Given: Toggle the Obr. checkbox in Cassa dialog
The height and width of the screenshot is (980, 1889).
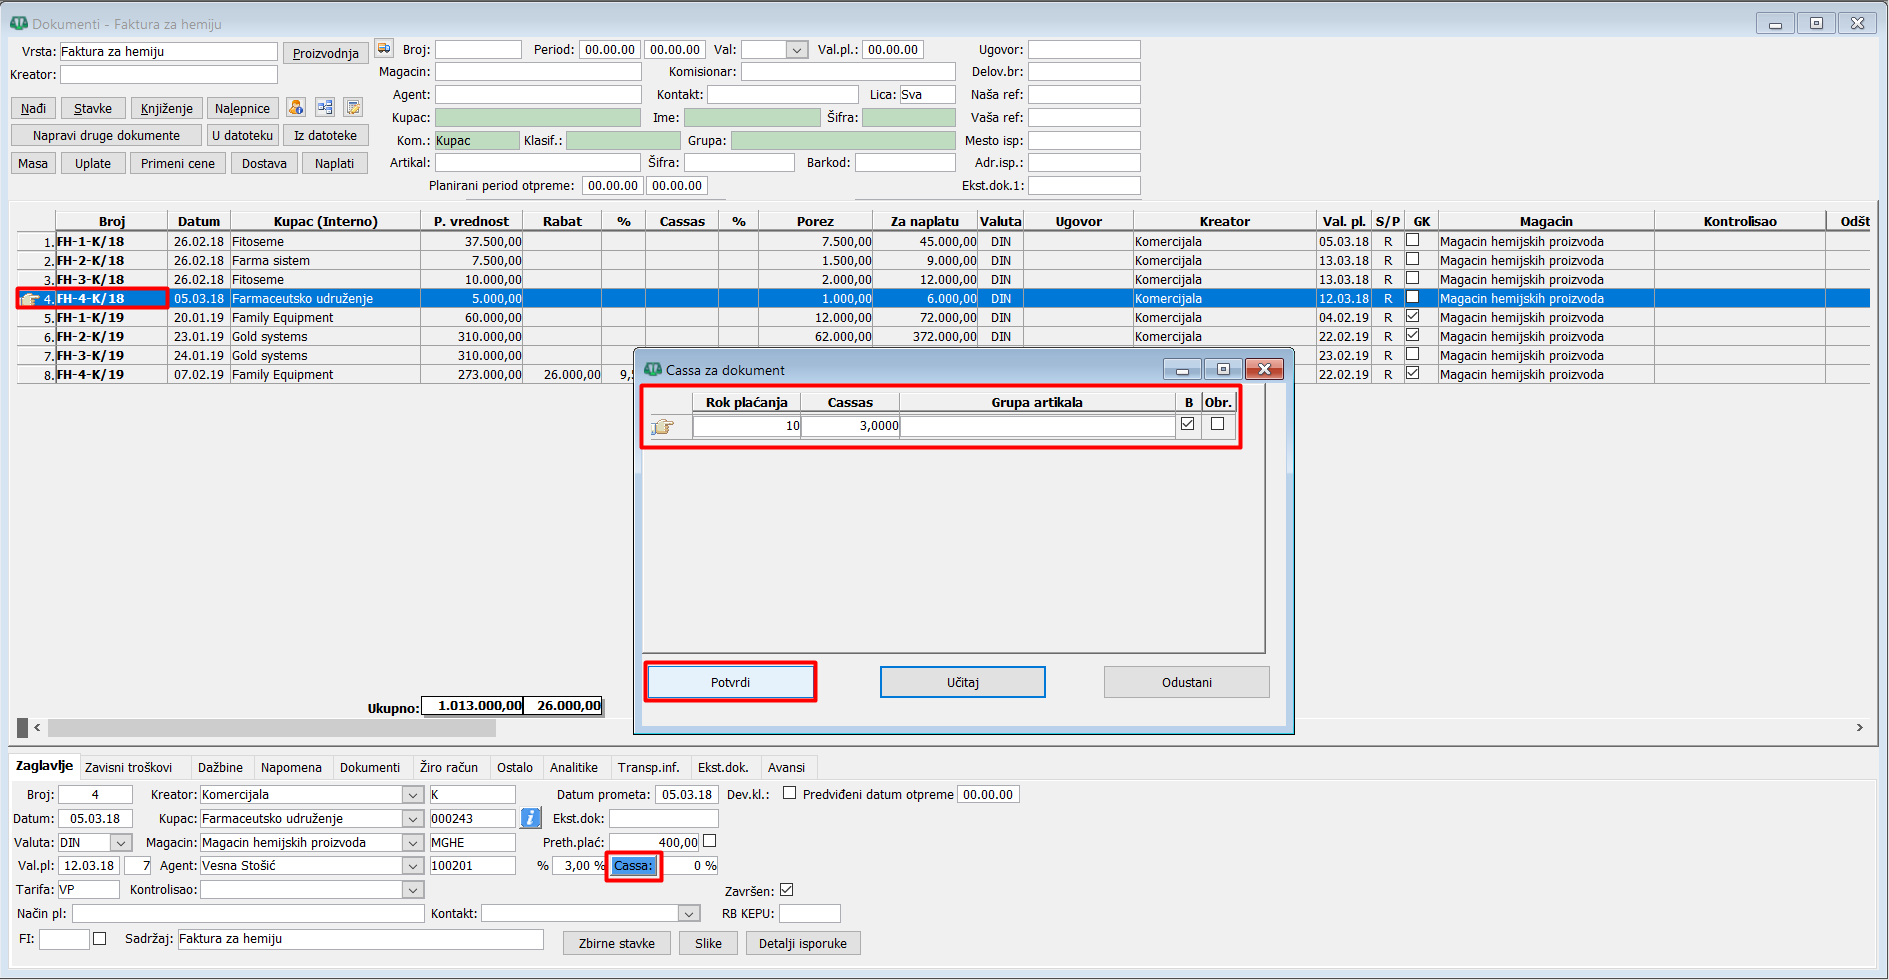Looking at the screenshot, I should pyautogui.click(x=1218, y=424).
